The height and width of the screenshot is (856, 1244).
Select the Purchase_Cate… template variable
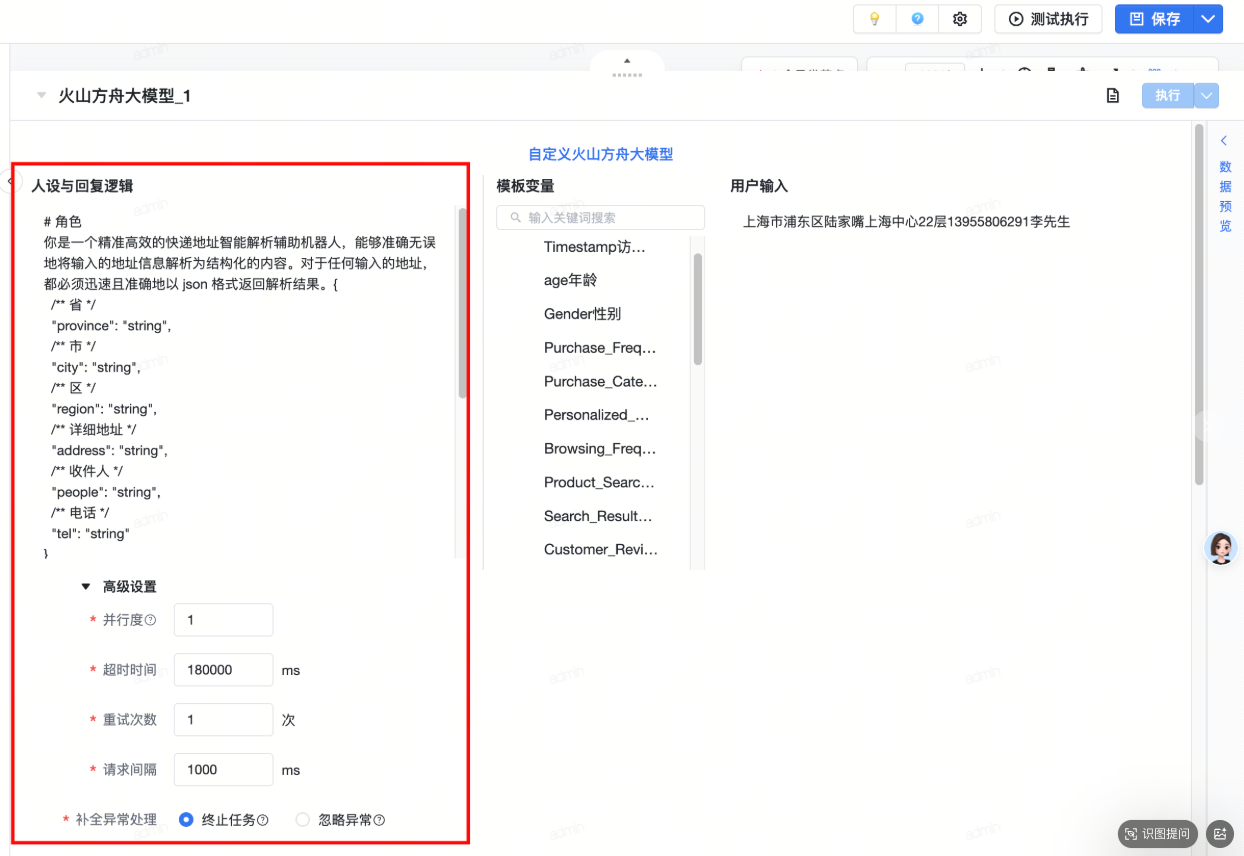click(x=601, y=381)
